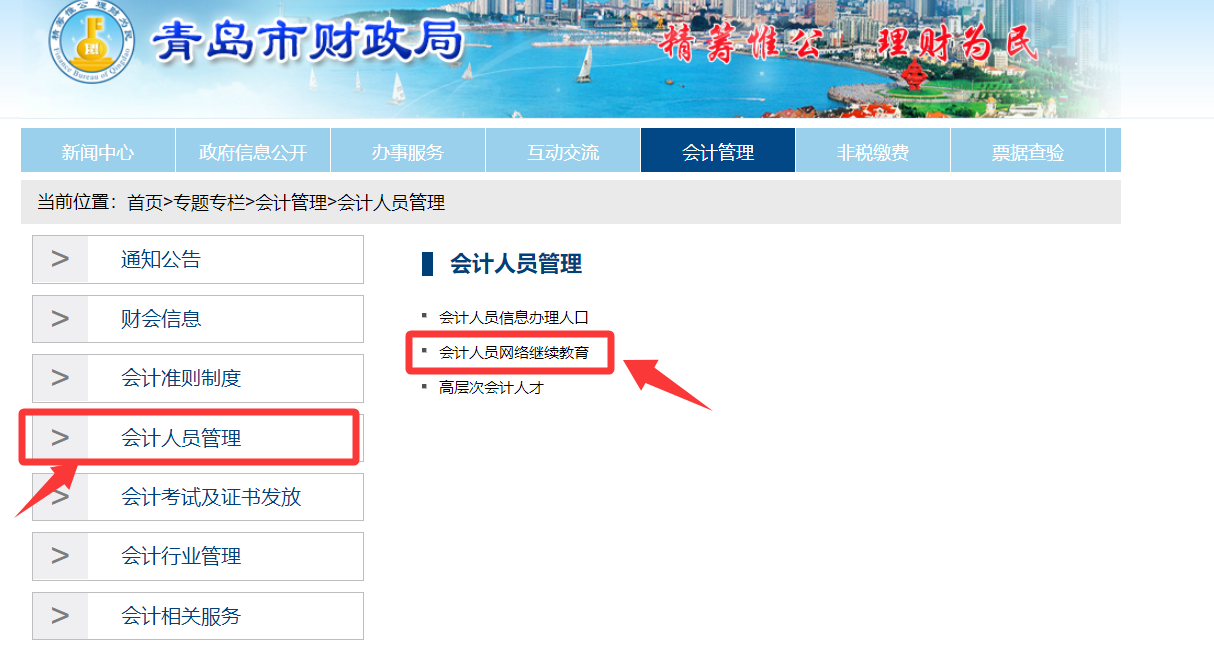Click 会计管理 in the breadcrumb path
Screen dimensions: 1214x659
pyautogui.click(x=291, y=203)
